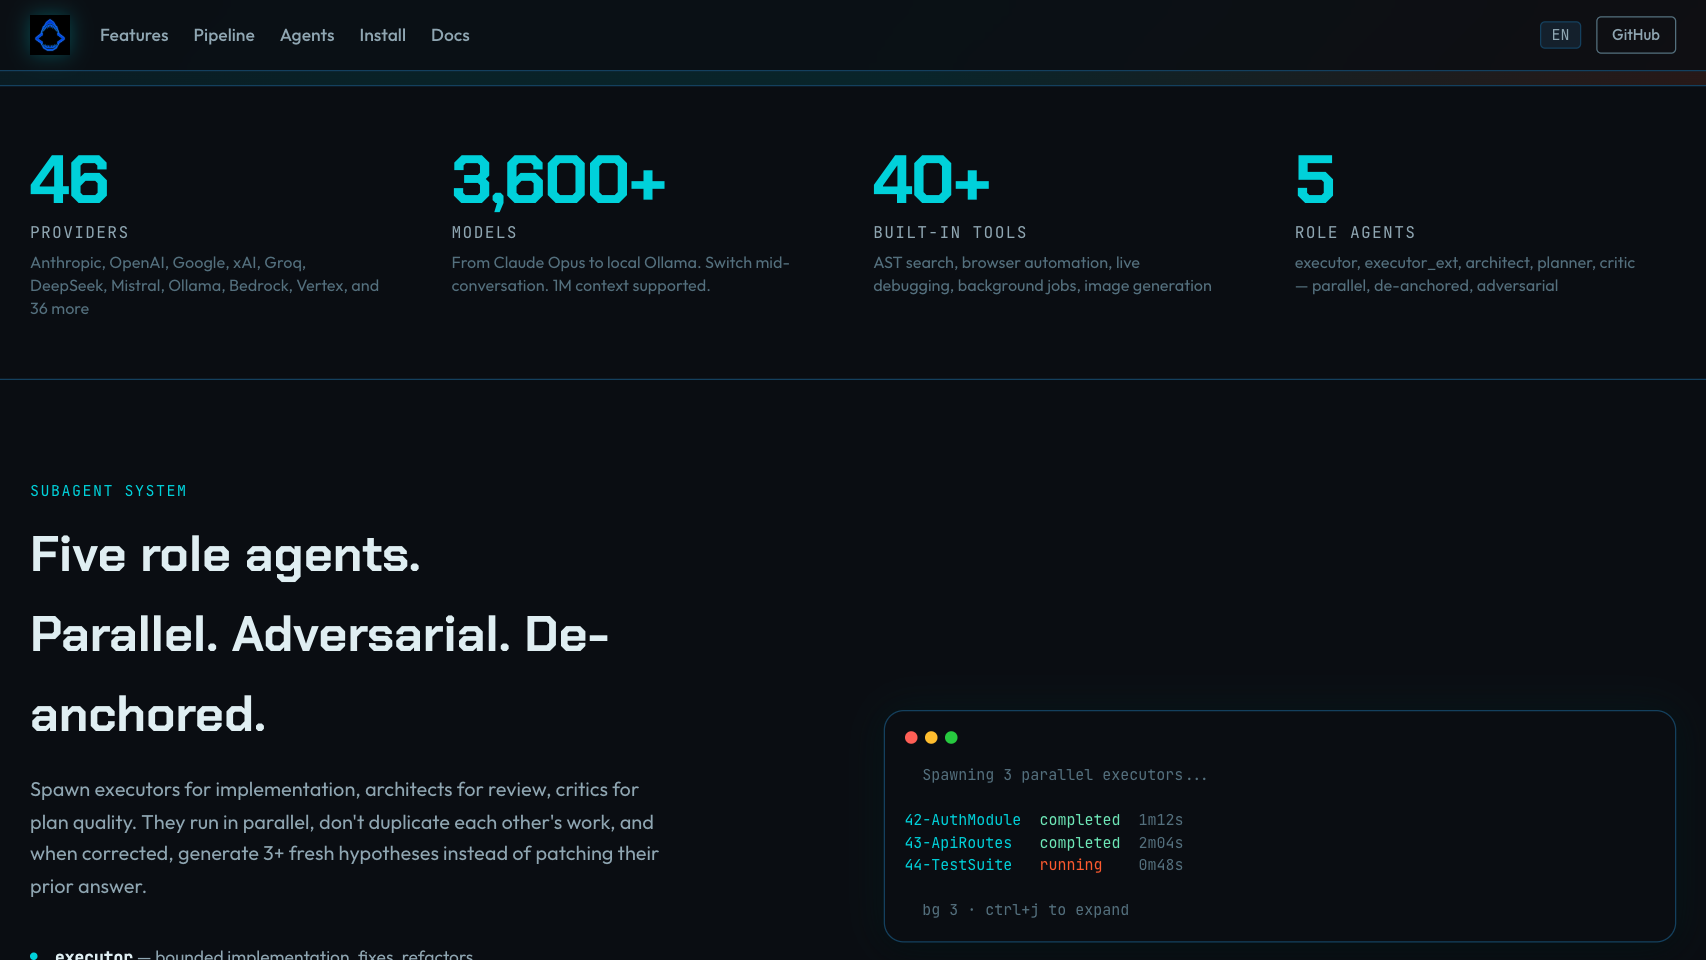This screenshot has height=960, width=1706.
Task: Open the Docs nav link
Action: coord(450,35)
